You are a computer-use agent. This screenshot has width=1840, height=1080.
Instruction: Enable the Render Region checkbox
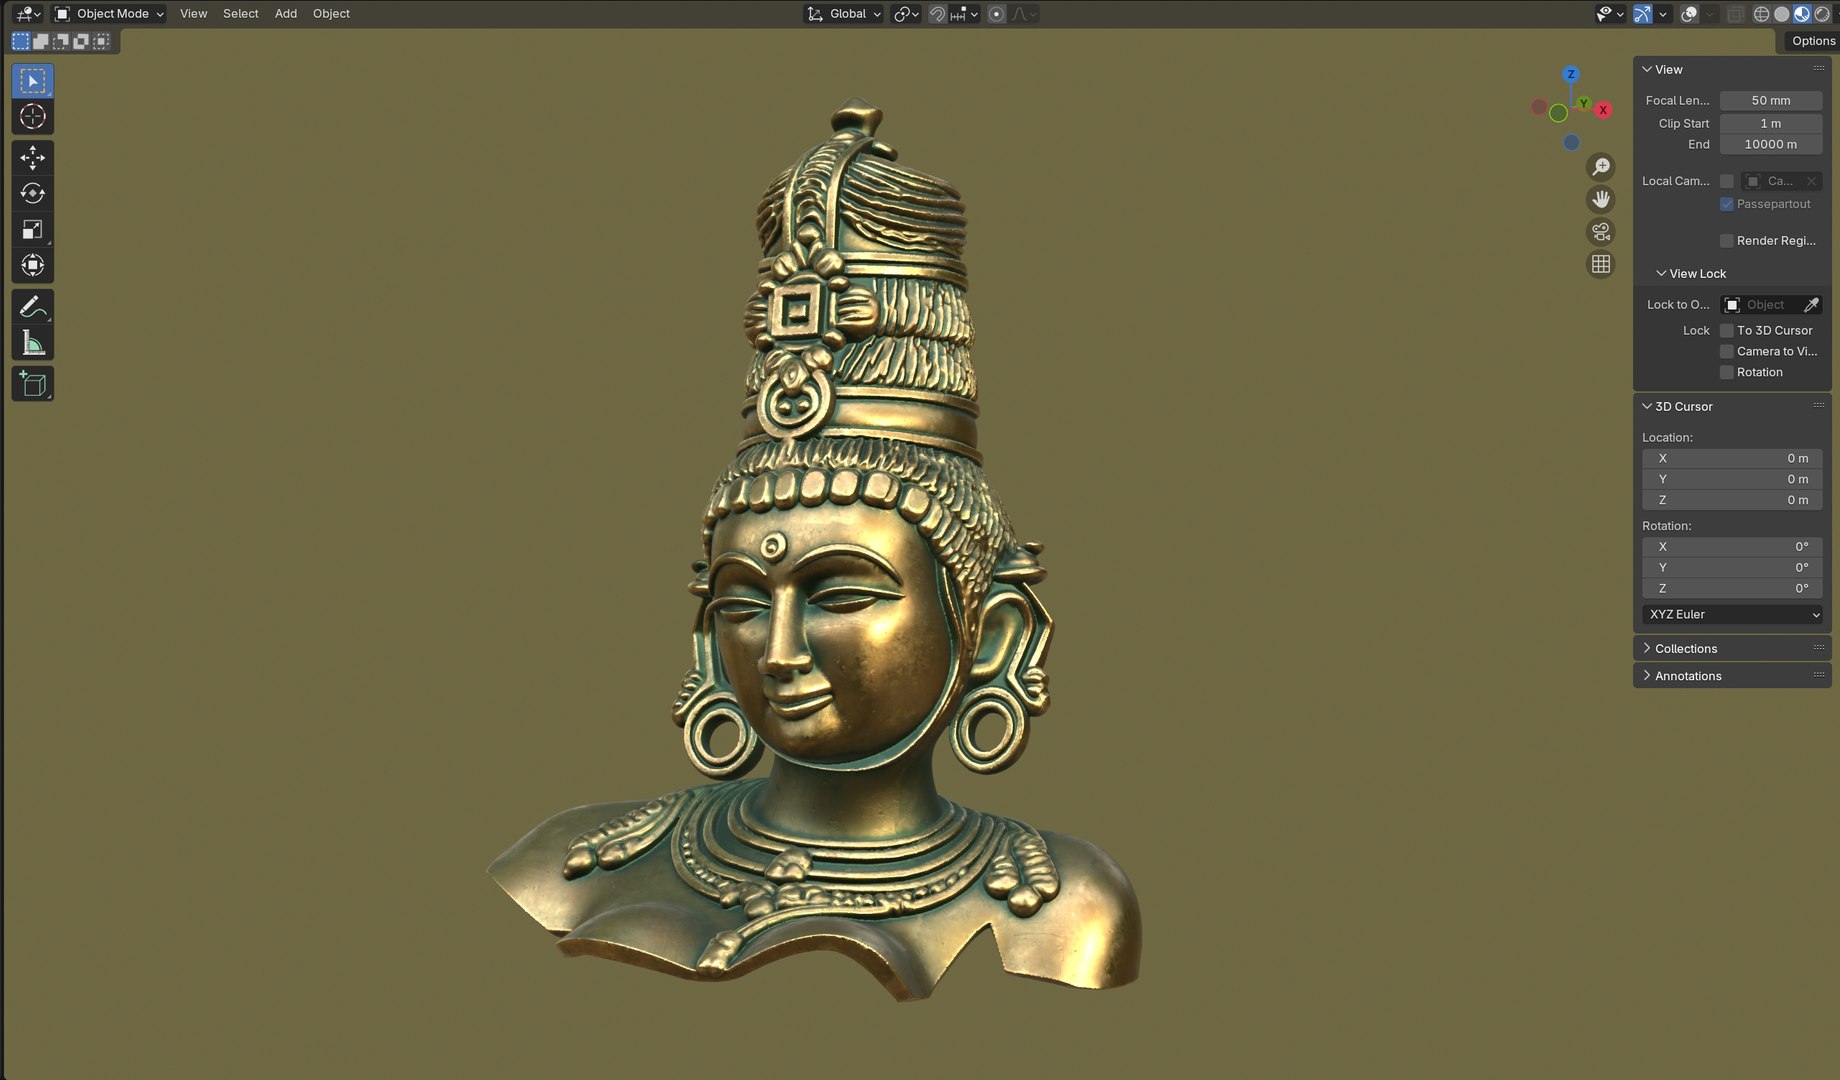(x=1727, y=241)
